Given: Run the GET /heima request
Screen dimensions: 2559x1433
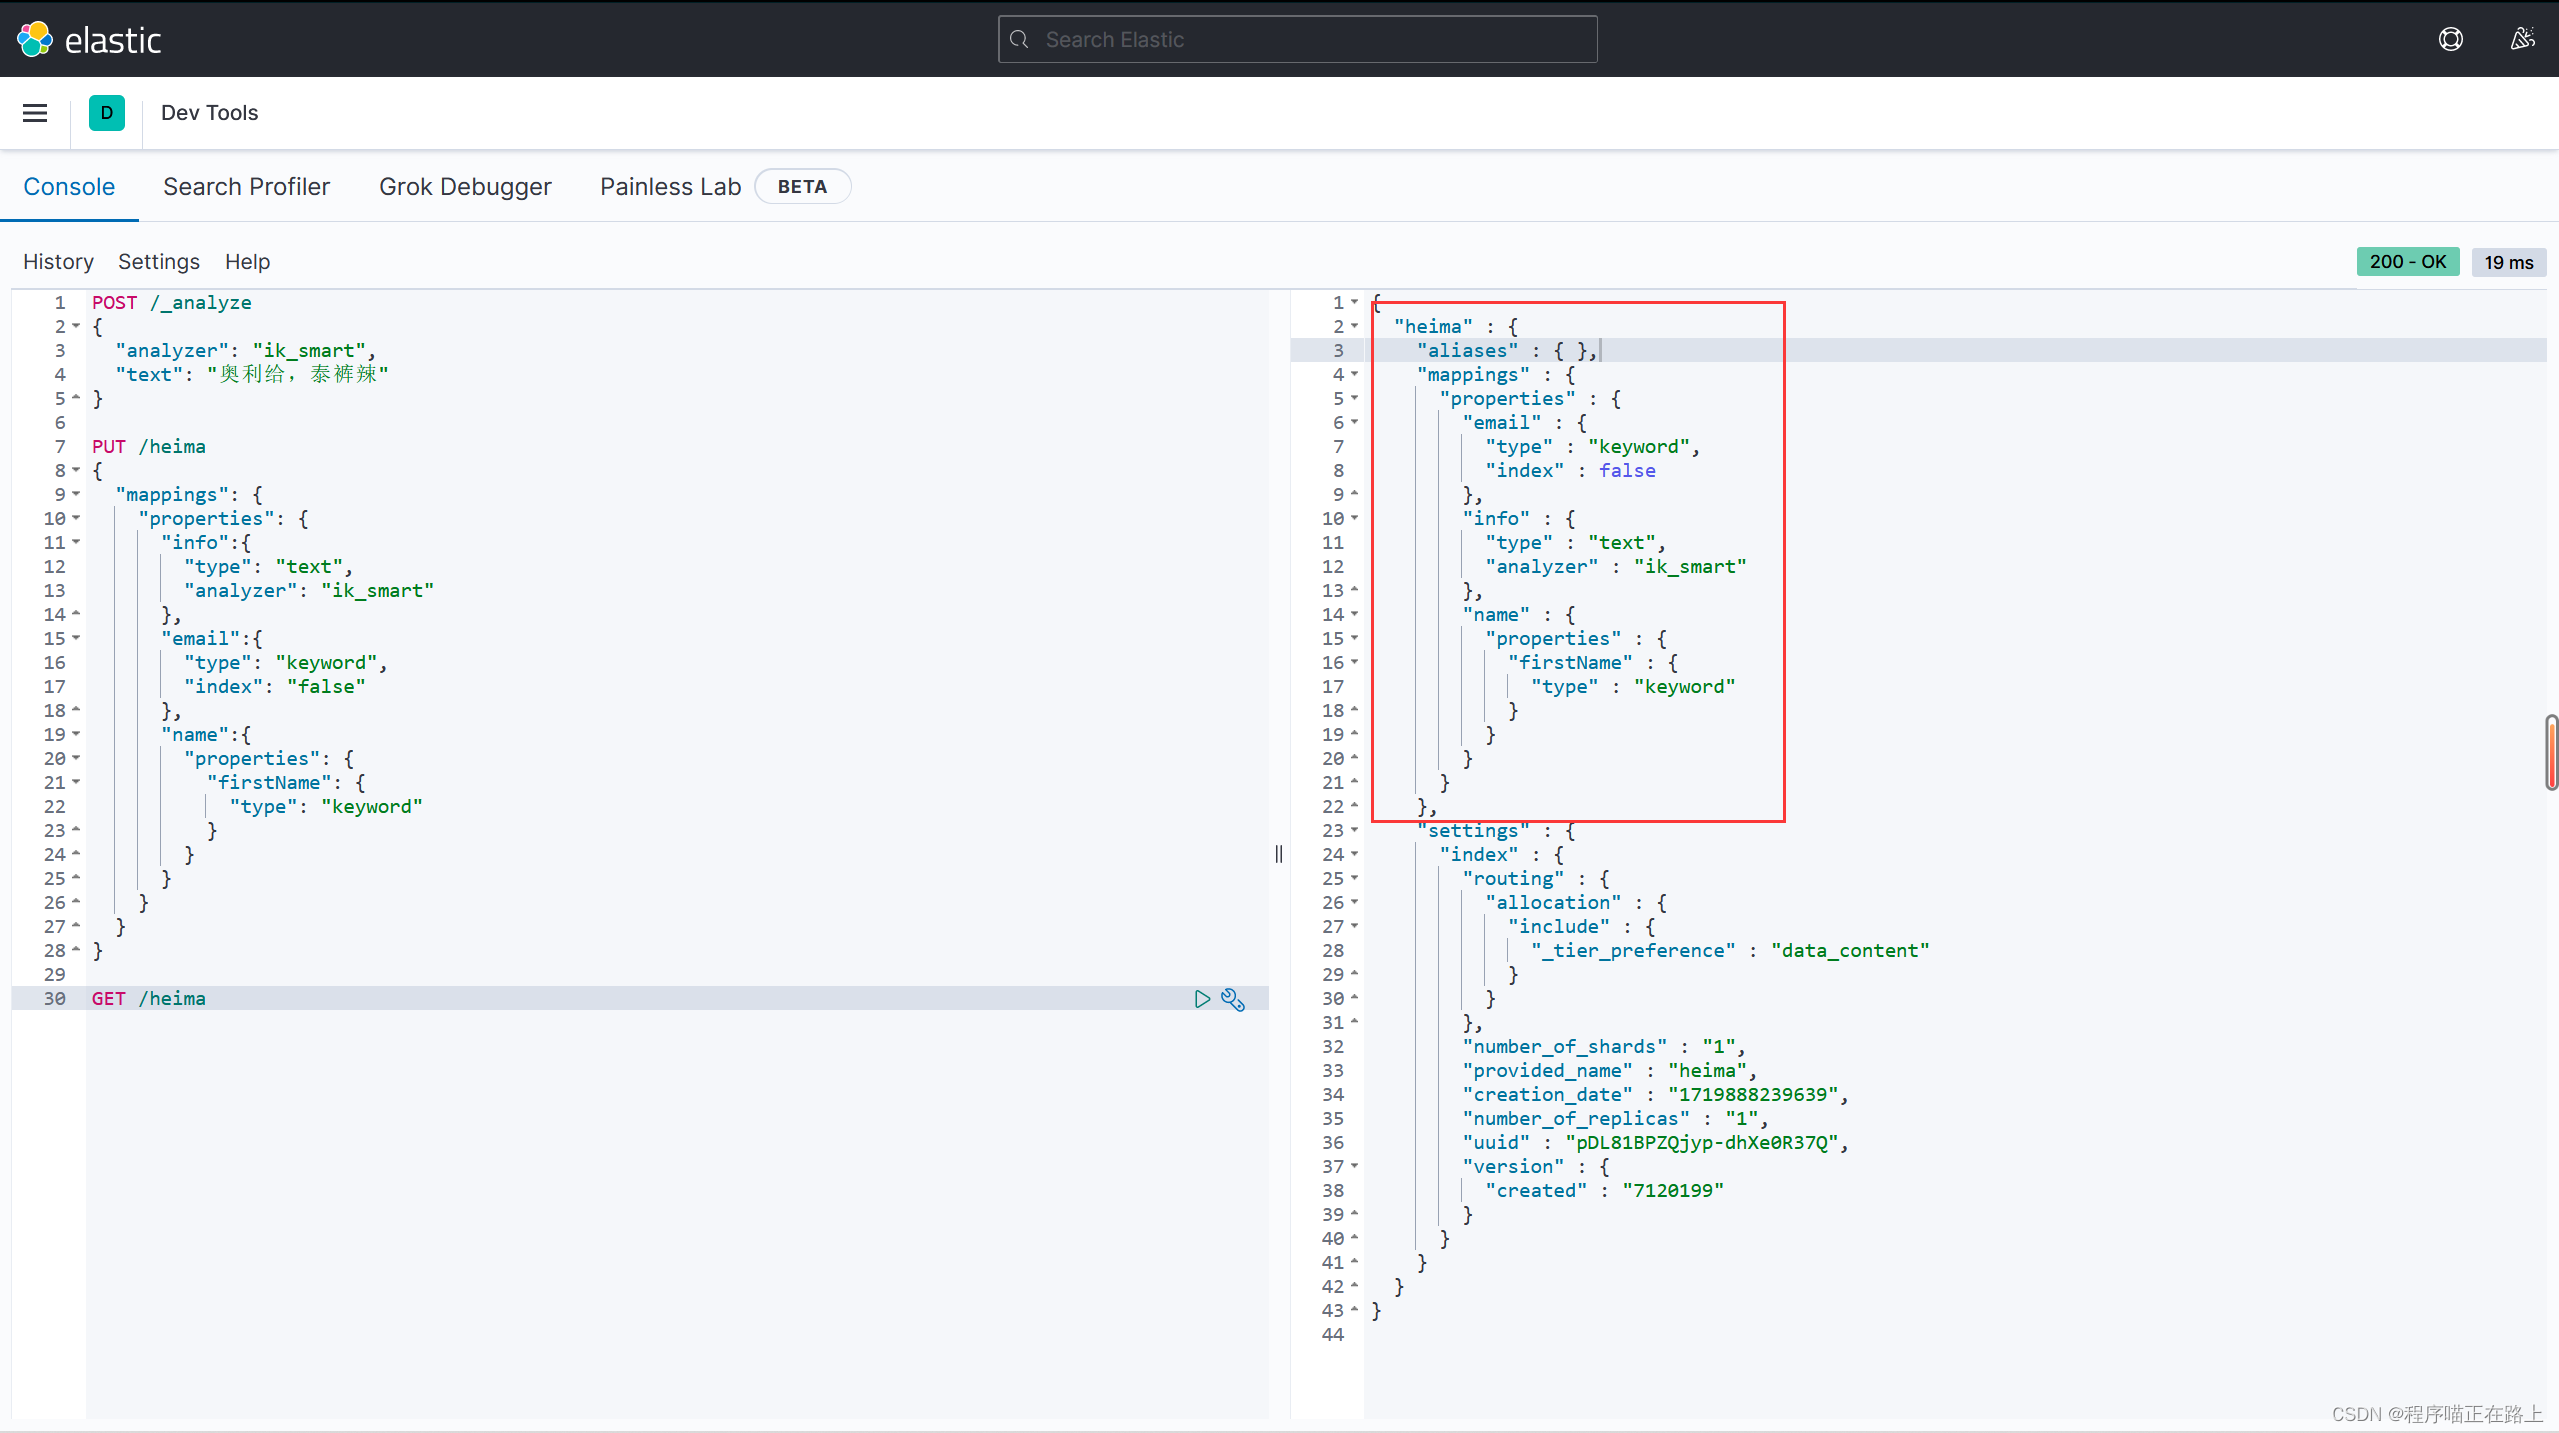Looking at the screenshot, I should 1202,999.
